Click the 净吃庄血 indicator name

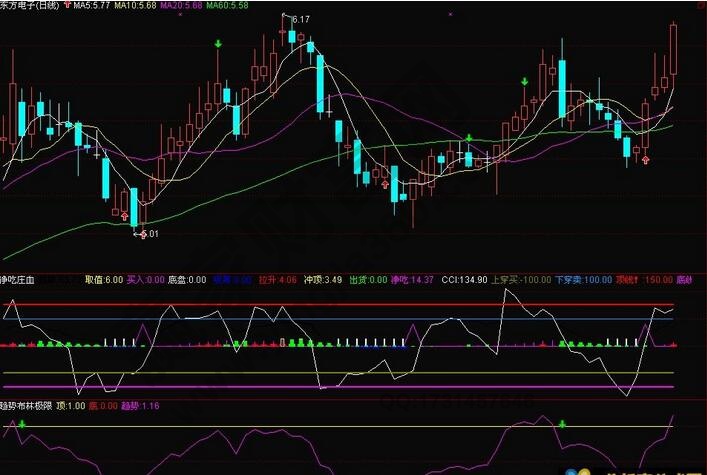[x=18, y=280]
